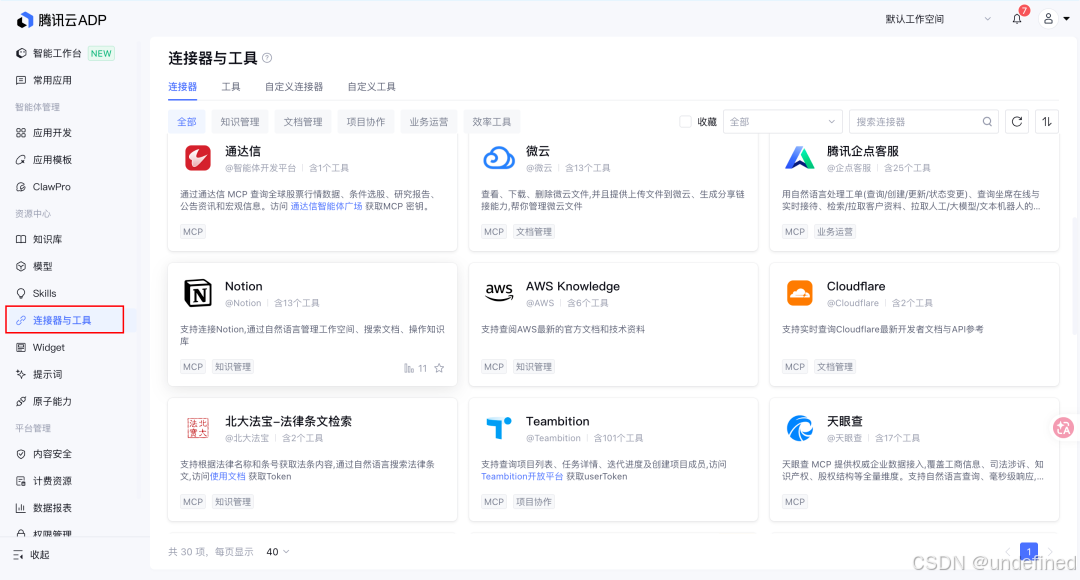The height and width of the screenshot is (580, 1080).
Task: Select the 全部 category filter chip
Action: (187, 122)
